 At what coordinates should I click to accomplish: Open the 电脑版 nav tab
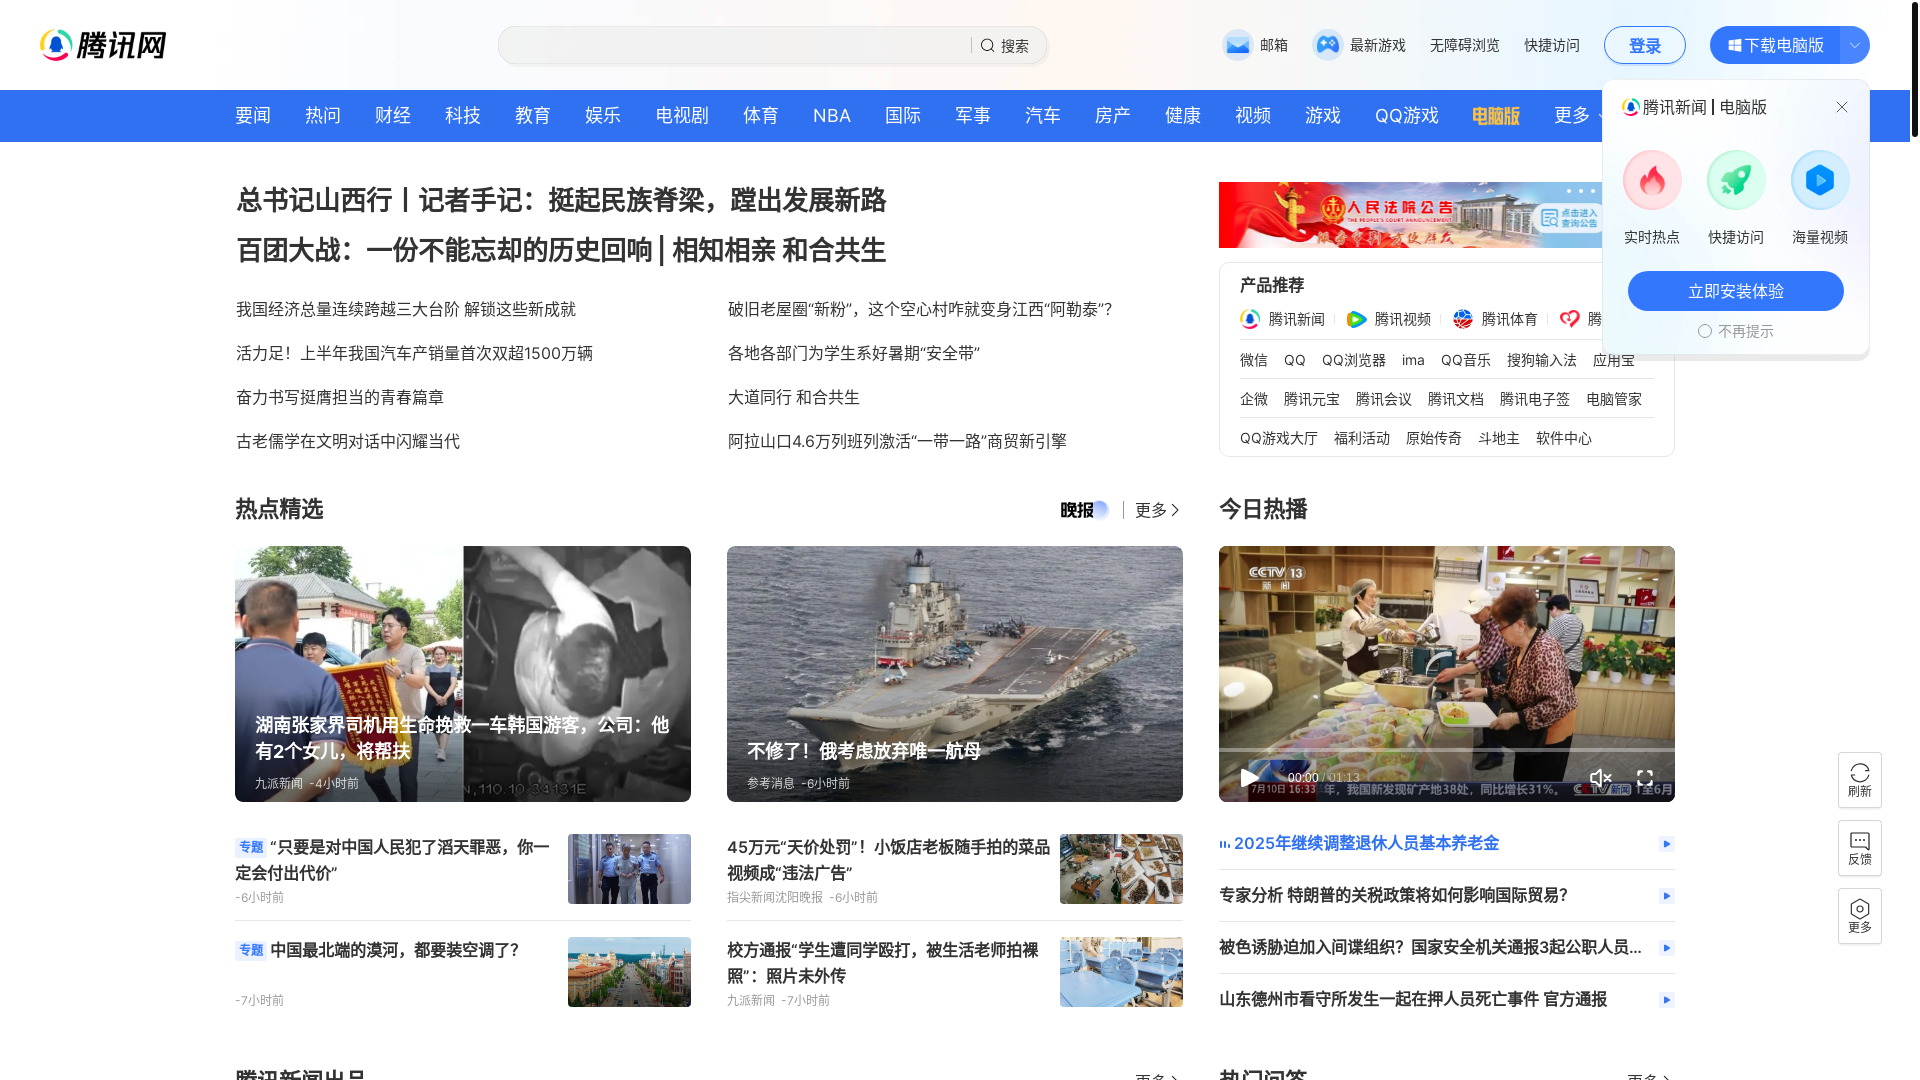[1496, 115]
